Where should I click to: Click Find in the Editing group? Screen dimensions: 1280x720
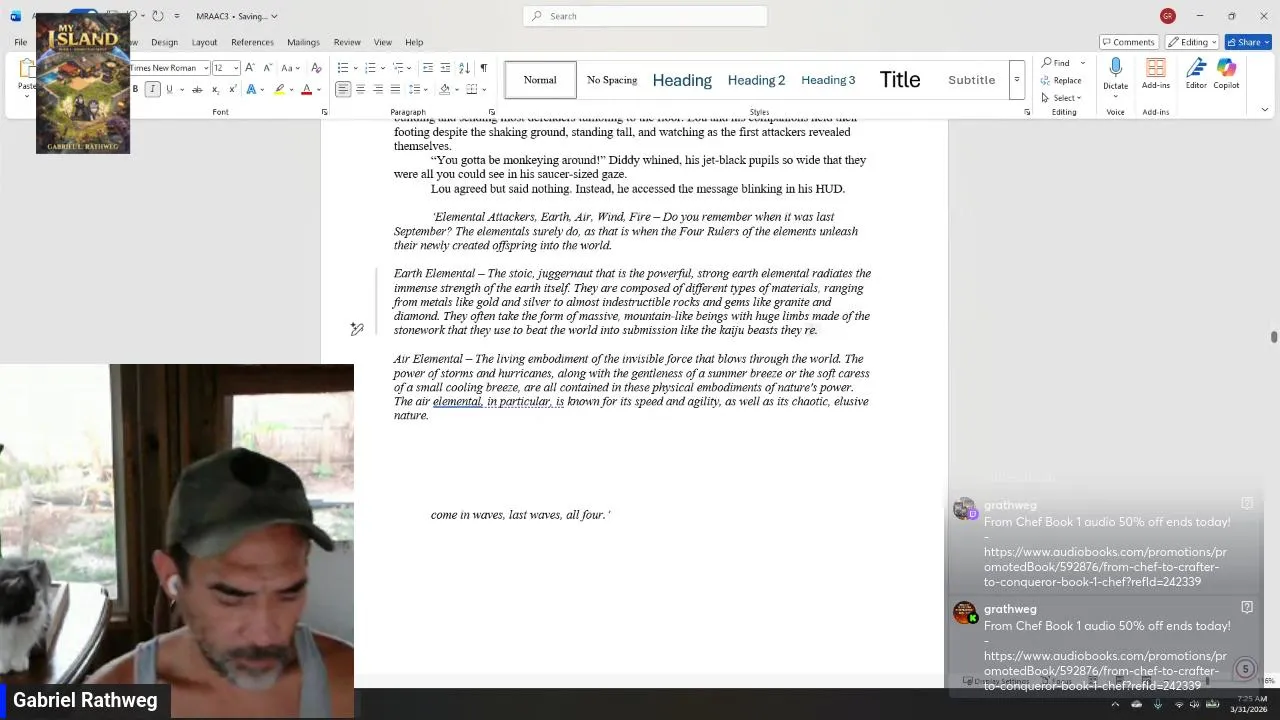(x=1055, y=63)
